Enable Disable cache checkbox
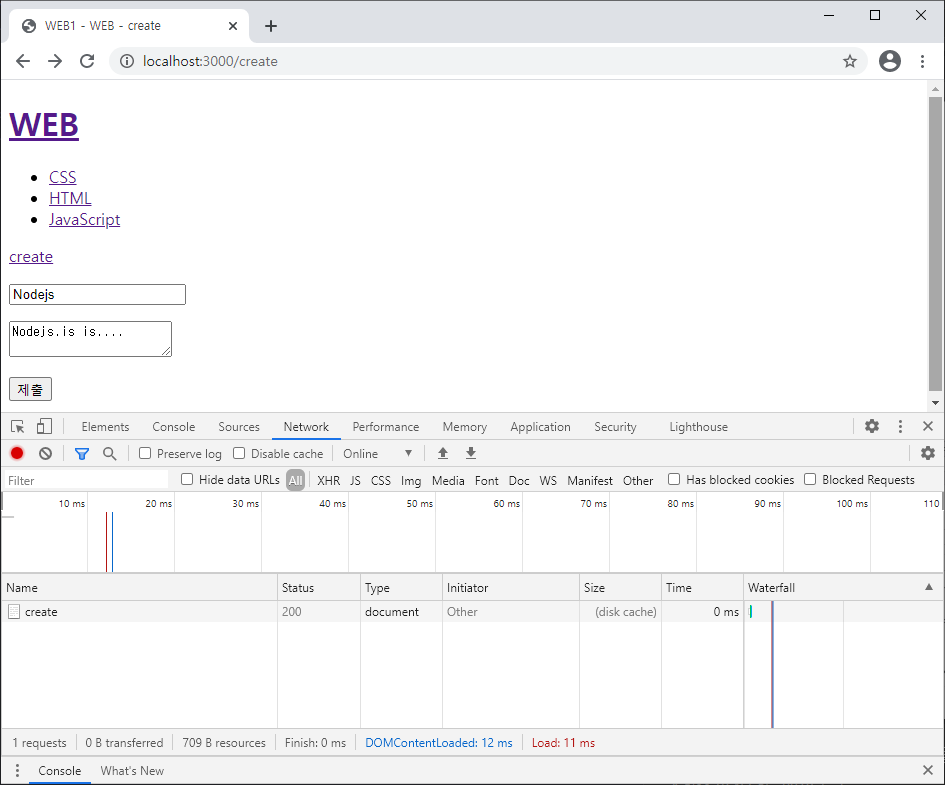The image size is (945, 785). point(239,453)
